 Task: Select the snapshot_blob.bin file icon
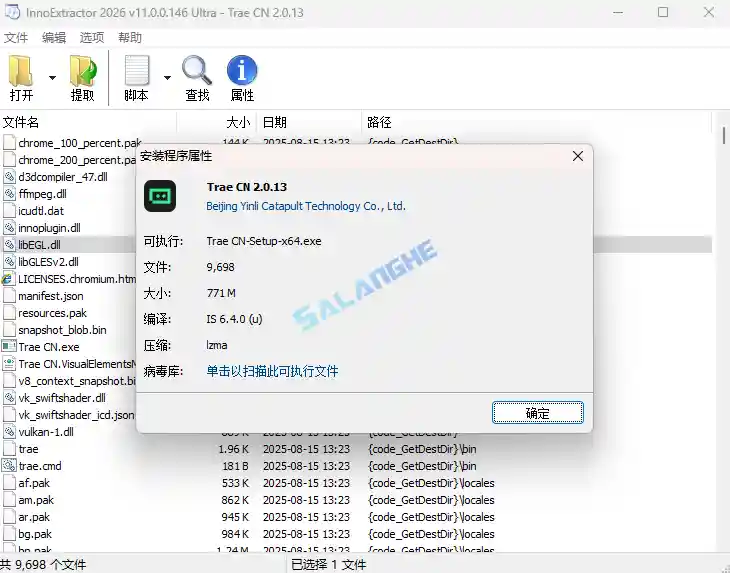[x=9, y=330]
